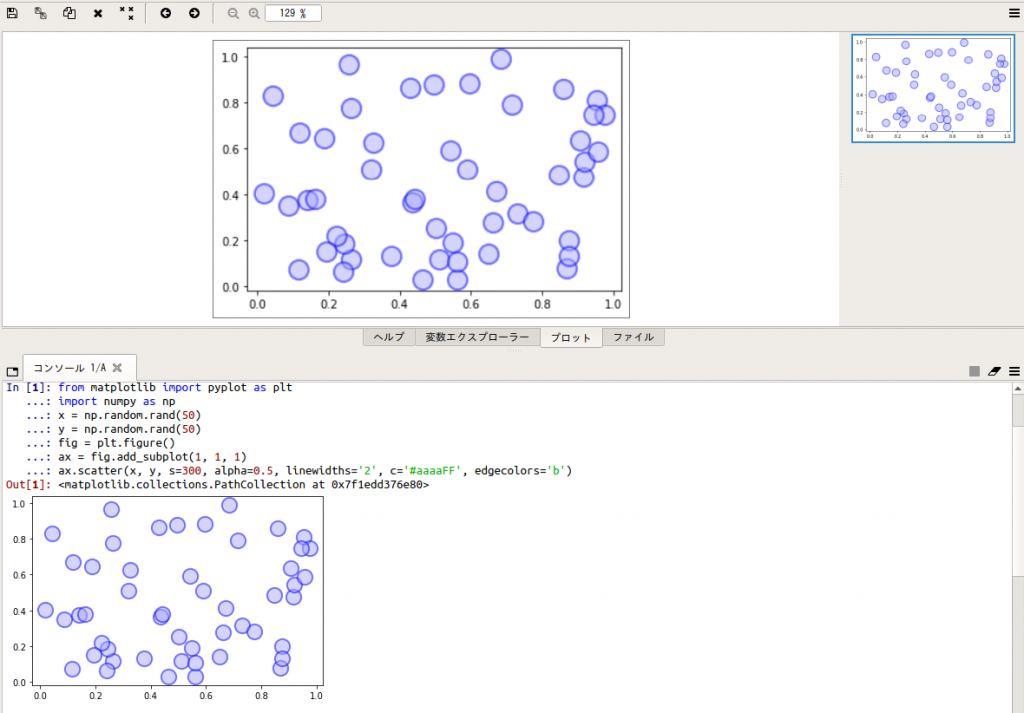The width and height of the screenshot is (1024, 713).
Task: Clear console with eraser icon
Action: pyautogui.click(x=995, y=371)
